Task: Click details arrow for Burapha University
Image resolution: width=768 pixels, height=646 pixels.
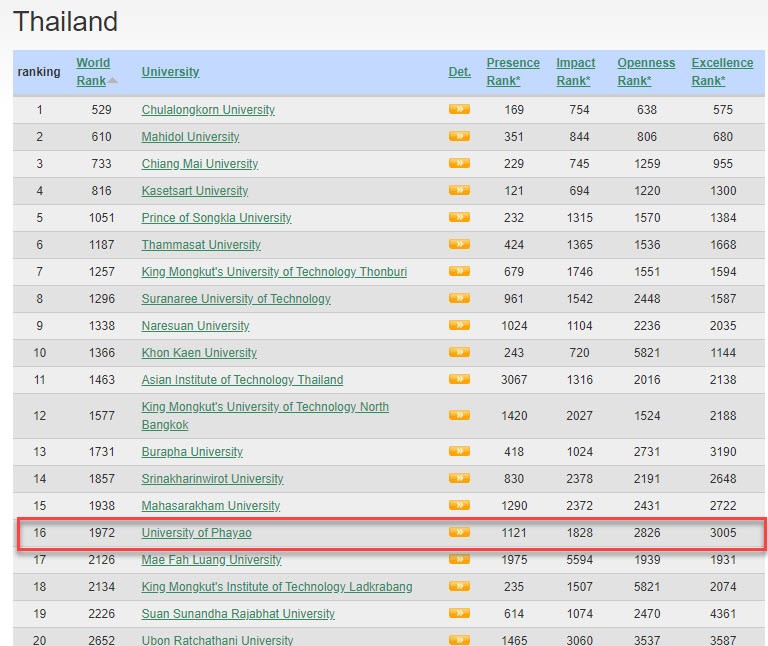Action: 459,451
